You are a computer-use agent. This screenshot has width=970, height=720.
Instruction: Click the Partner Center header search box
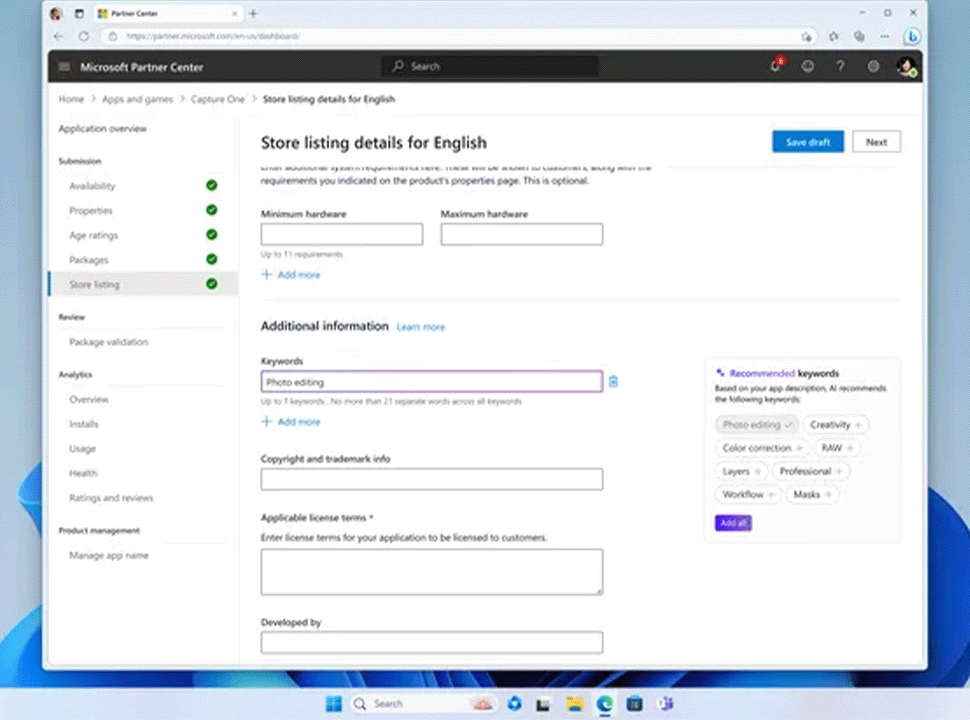[x=490, y=66]
